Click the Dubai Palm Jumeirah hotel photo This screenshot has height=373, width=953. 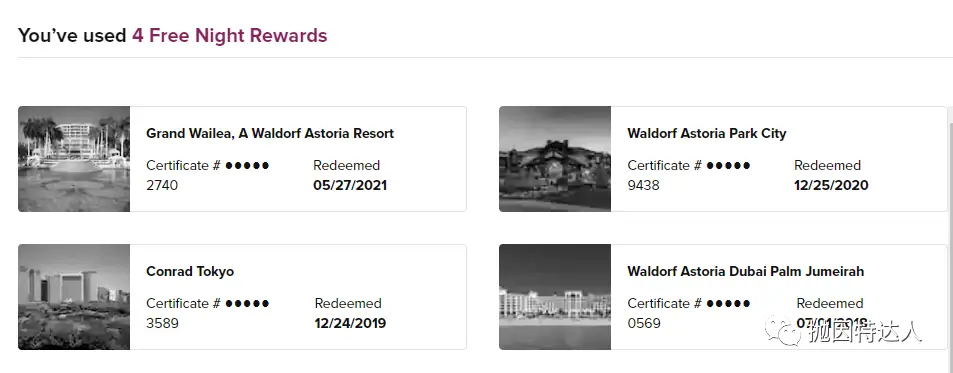click(555, 297)
